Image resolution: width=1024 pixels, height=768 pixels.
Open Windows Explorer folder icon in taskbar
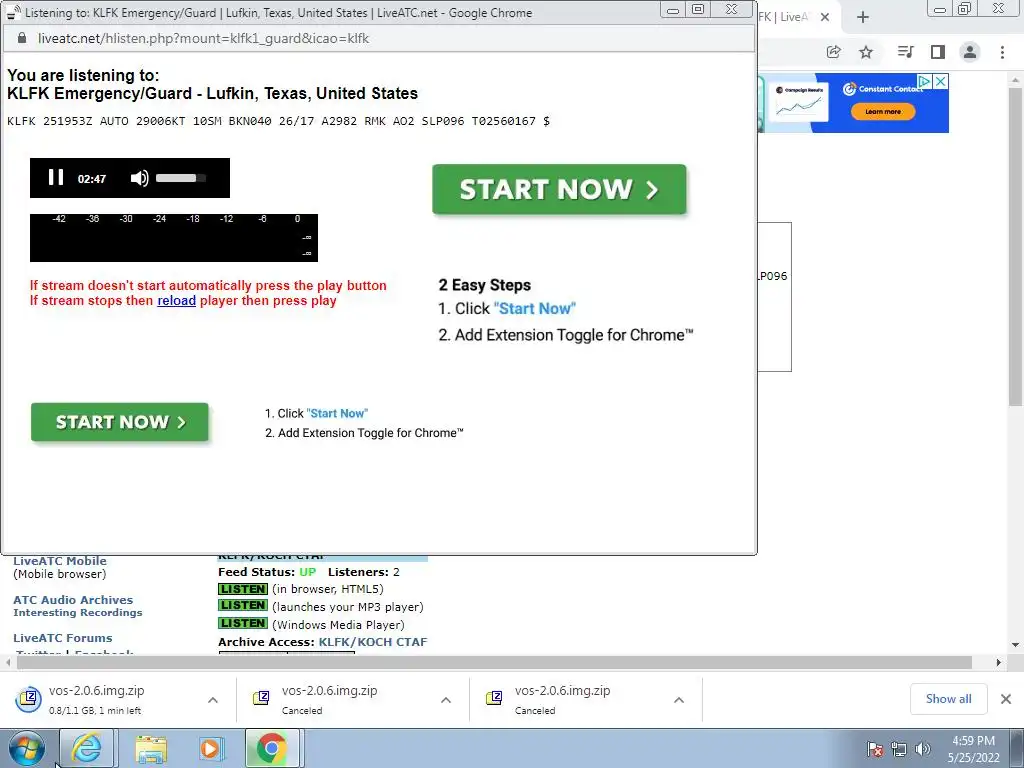(151, 748)
